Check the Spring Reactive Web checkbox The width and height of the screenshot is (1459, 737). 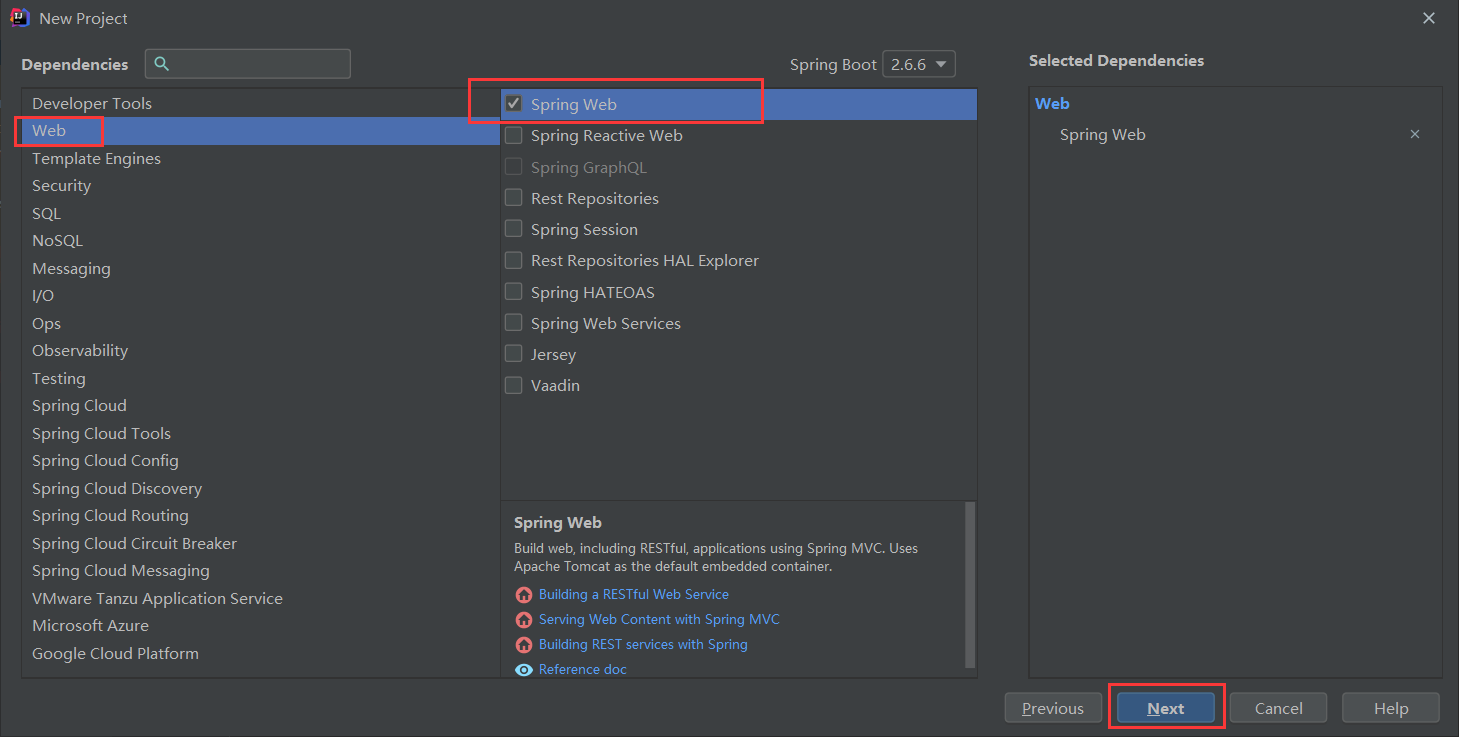514,135
